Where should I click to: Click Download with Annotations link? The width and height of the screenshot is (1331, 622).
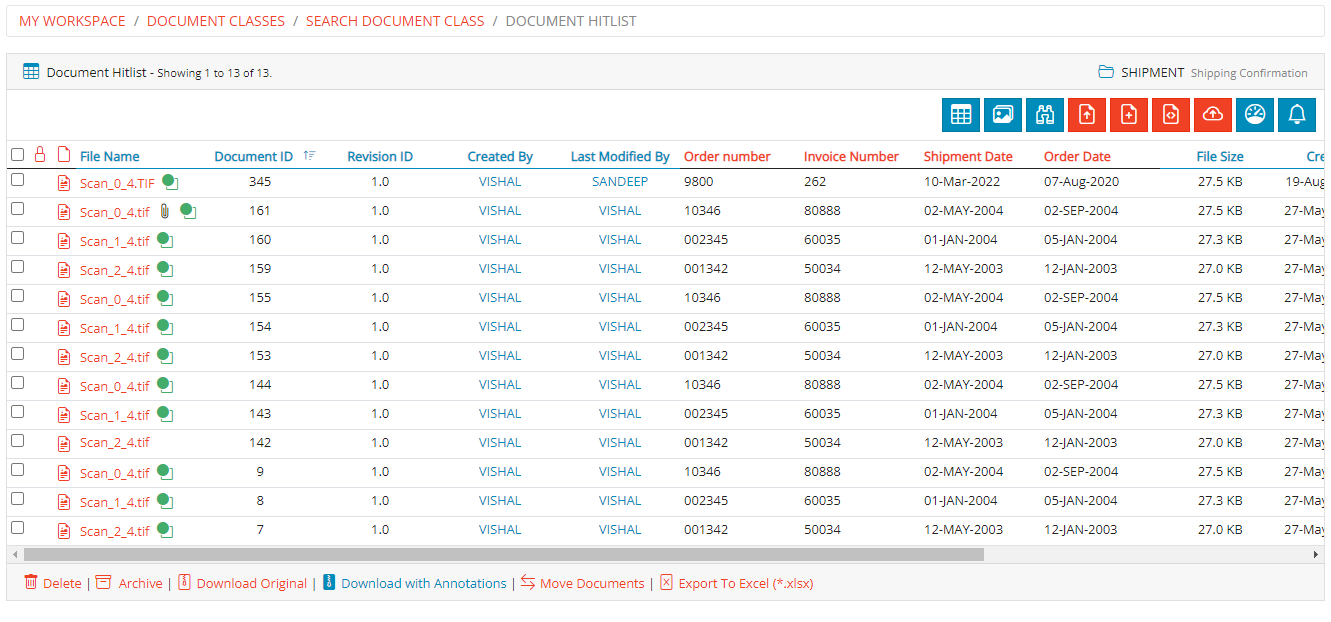(423, 584)
